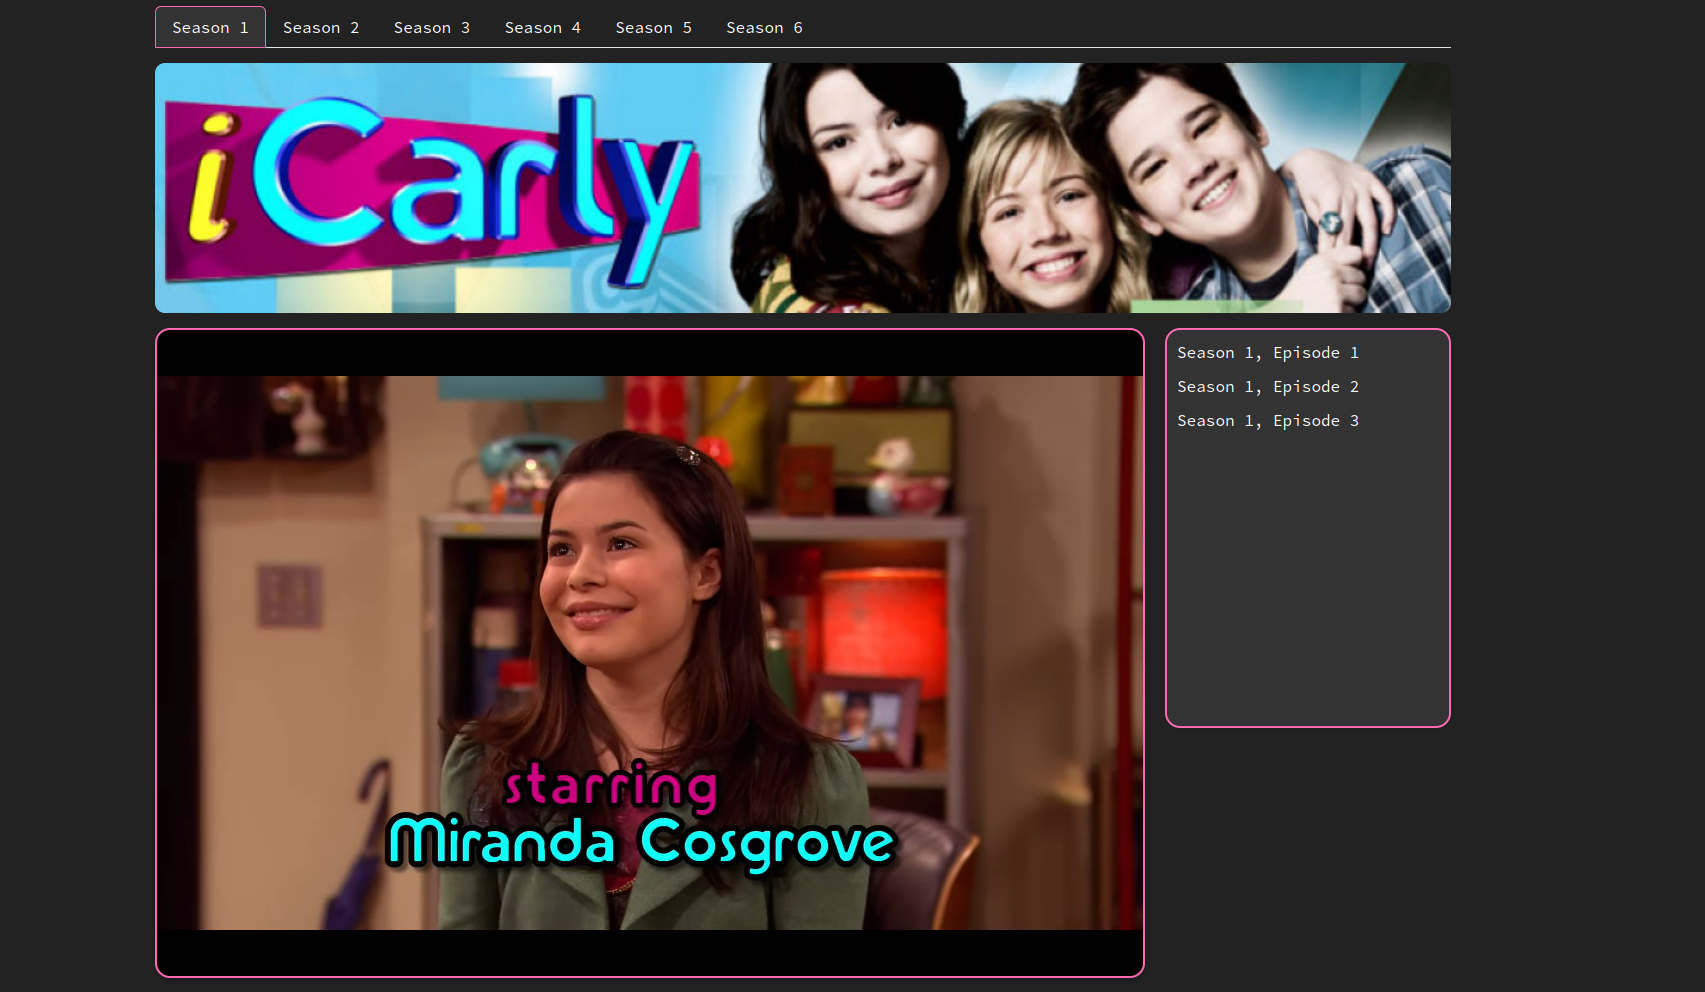The image size is (1705, 992).
Task: Click the video player's bottom black bar
Action: tap(650, 952)
